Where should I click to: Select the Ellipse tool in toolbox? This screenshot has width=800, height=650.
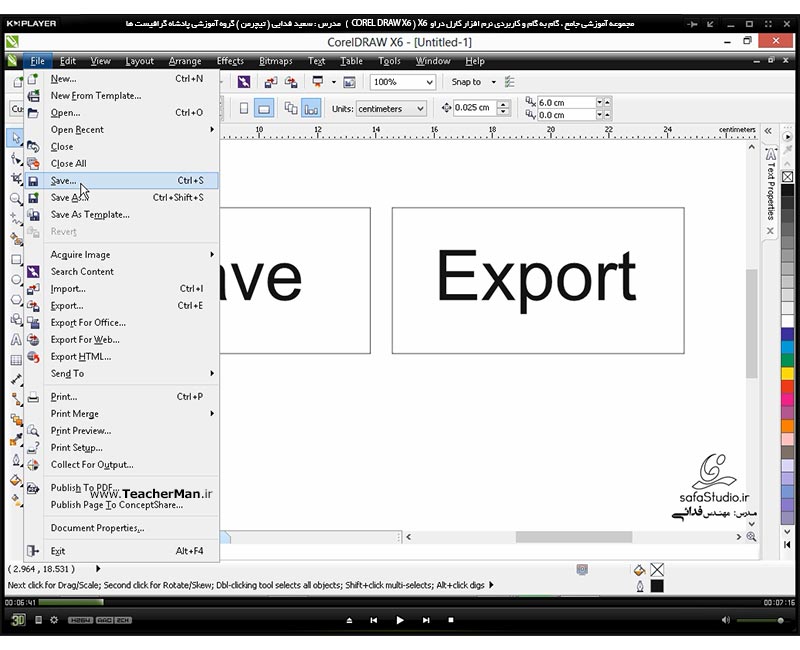click(16, 280)
